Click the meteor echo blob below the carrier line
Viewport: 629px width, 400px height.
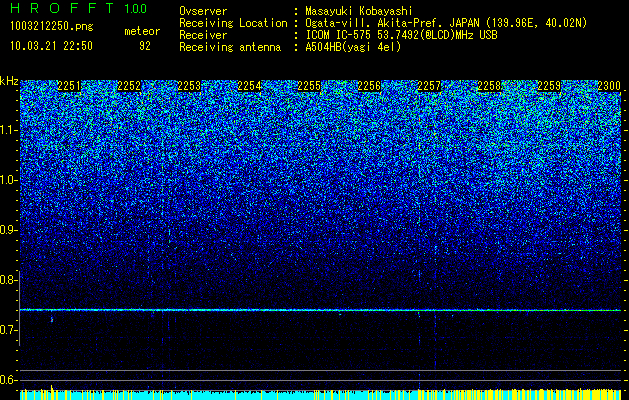(x=52, y=320)
